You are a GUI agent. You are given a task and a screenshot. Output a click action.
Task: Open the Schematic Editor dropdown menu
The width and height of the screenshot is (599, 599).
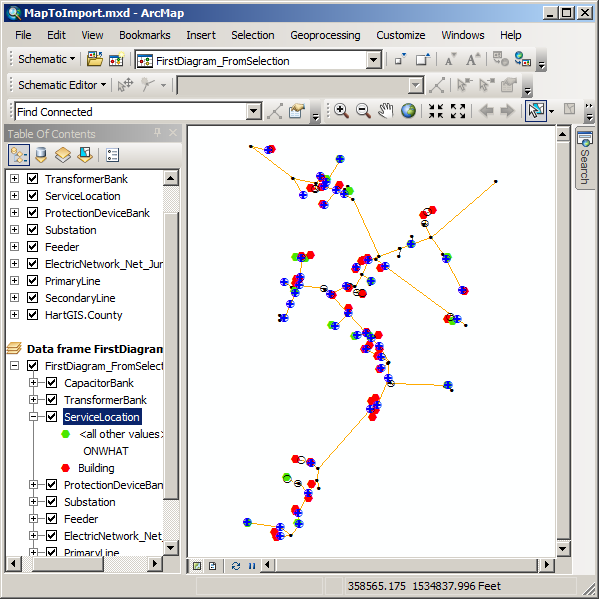(x=62, y=85)
